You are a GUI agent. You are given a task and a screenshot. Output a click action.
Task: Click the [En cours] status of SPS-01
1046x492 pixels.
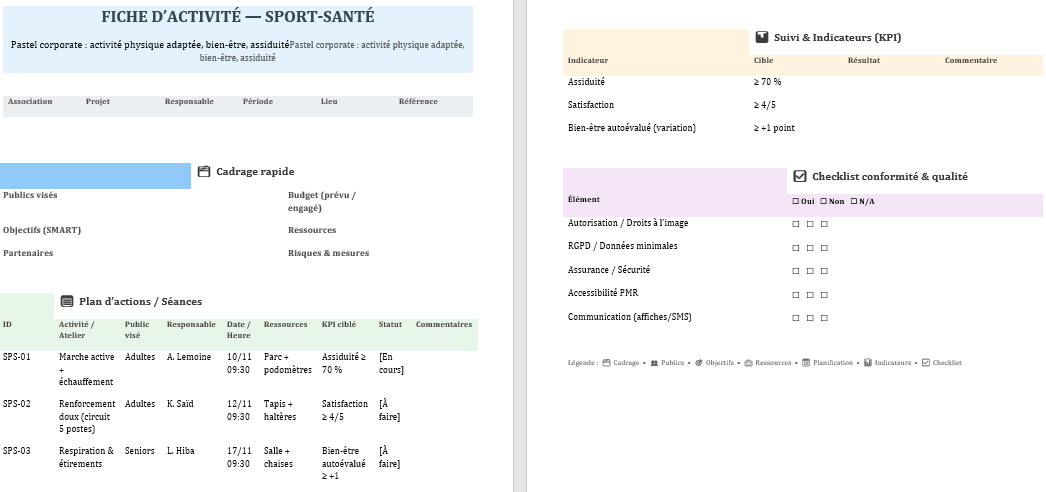coord(391,363)
